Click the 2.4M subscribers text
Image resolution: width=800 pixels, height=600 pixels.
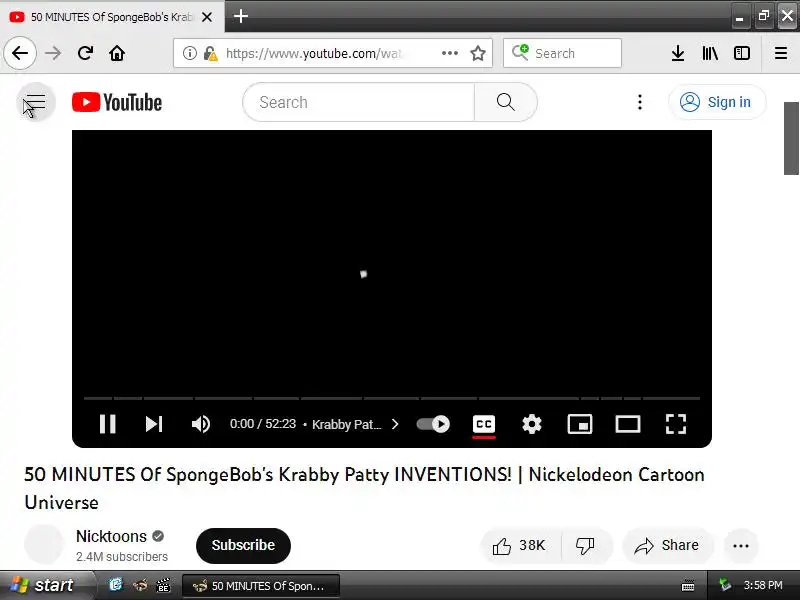coord(122,557)
